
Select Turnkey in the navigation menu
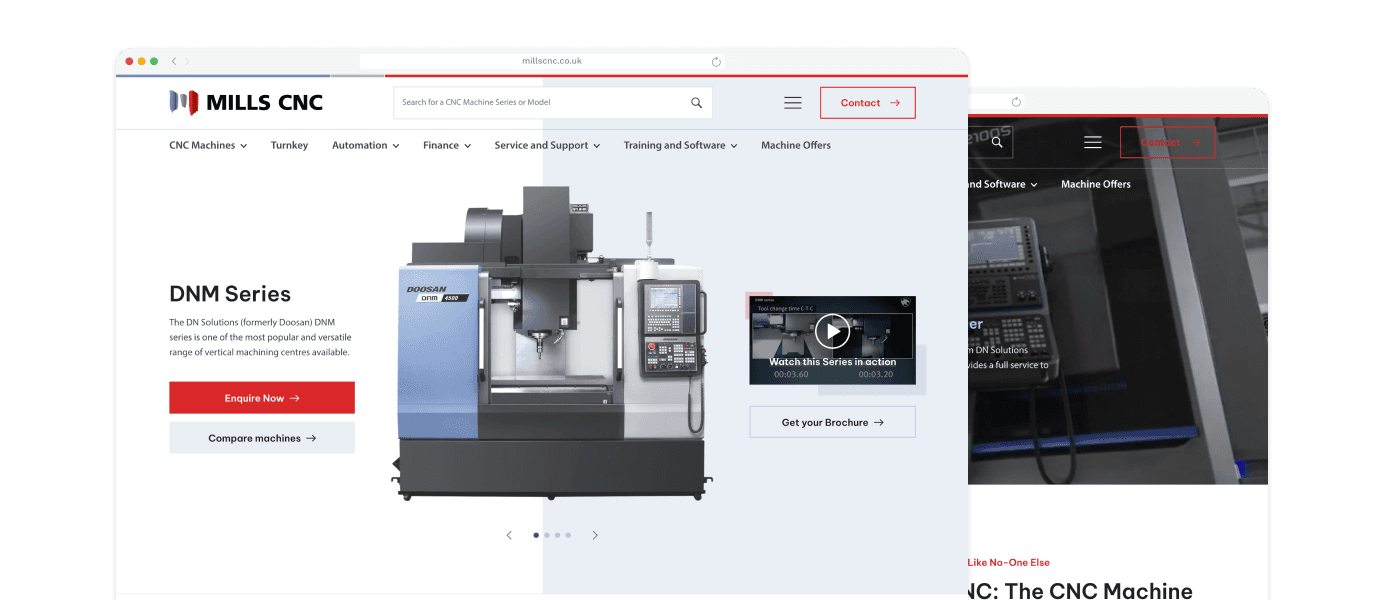pyautogui.click(x=289, y=145)
